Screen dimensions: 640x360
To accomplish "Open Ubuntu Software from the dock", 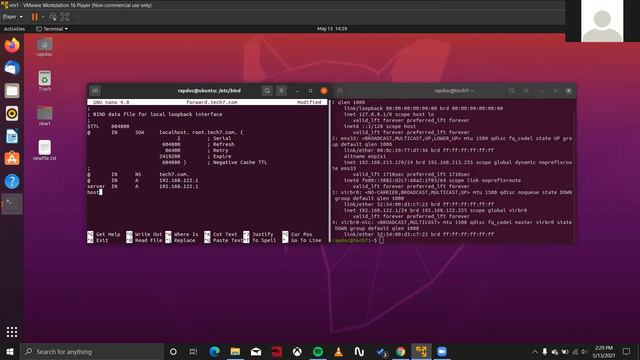I will [12, 158].
